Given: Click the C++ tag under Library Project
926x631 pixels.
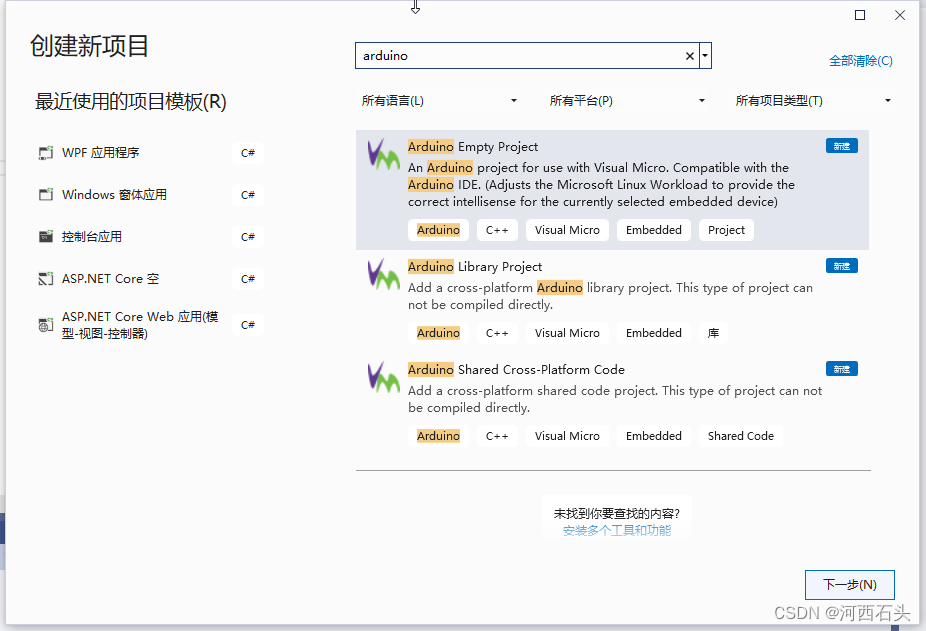Looking at the screenshot, I should click(497, 333).
